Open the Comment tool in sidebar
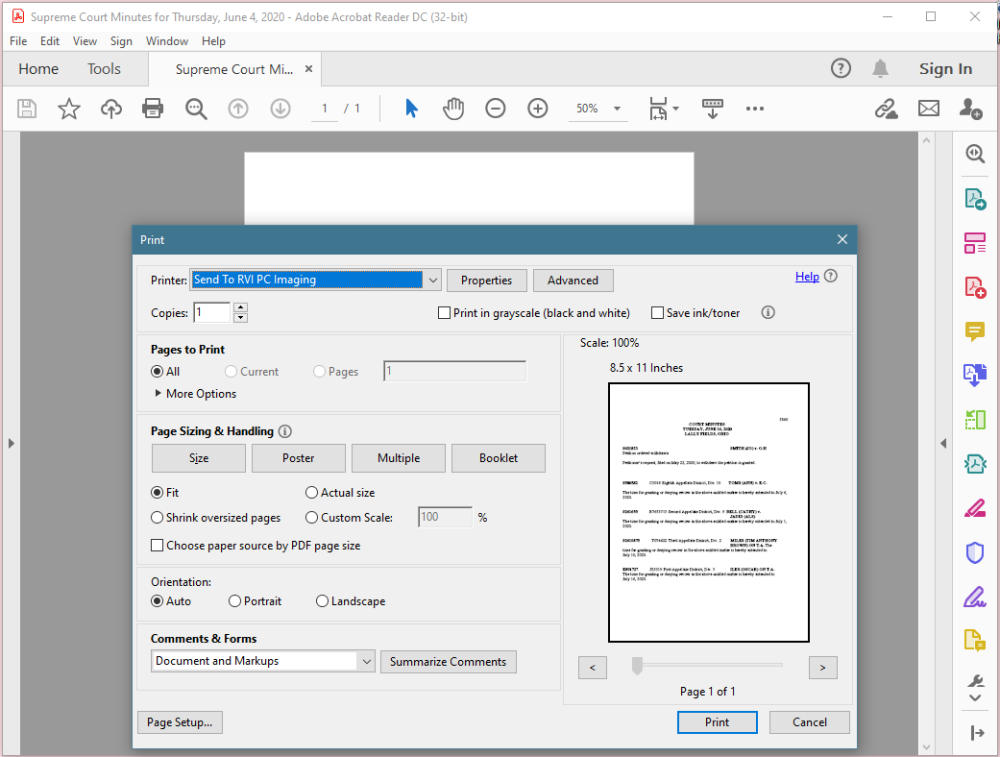 click(x=974, y=332)
